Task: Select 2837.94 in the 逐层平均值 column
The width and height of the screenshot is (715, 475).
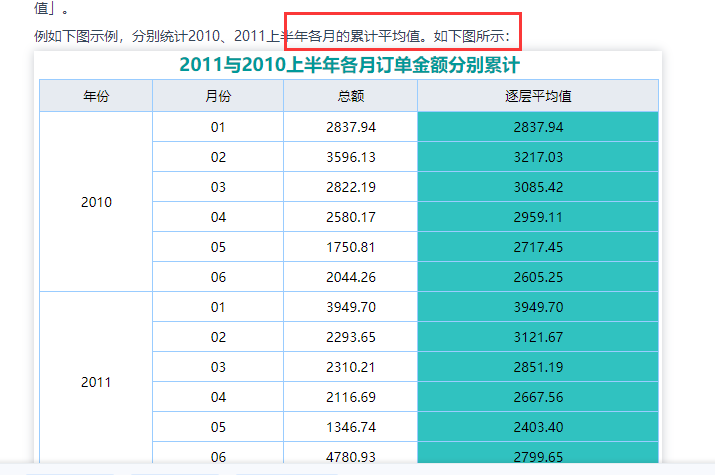Action: tap(538, 127)
